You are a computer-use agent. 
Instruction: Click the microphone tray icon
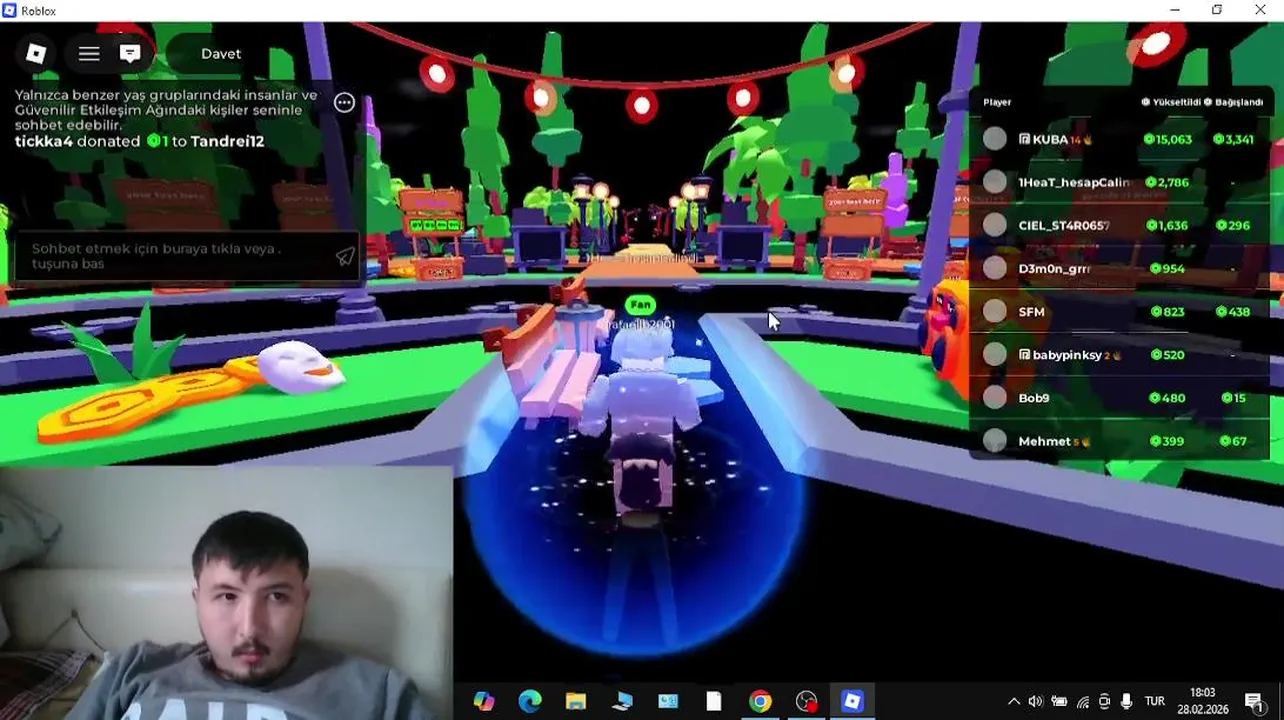tap(1127, 702)
